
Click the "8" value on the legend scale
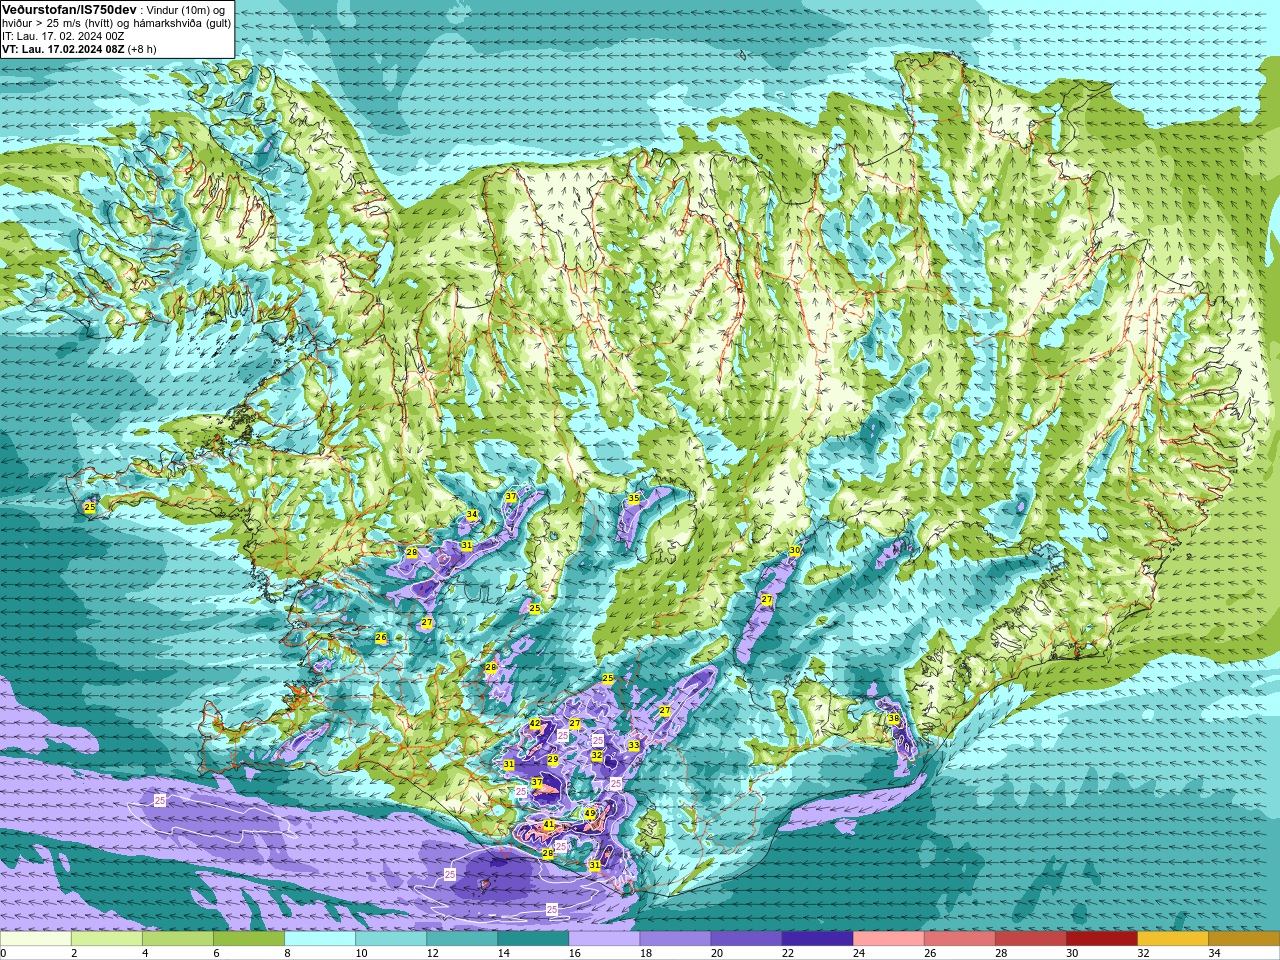(x=287, y=953)
